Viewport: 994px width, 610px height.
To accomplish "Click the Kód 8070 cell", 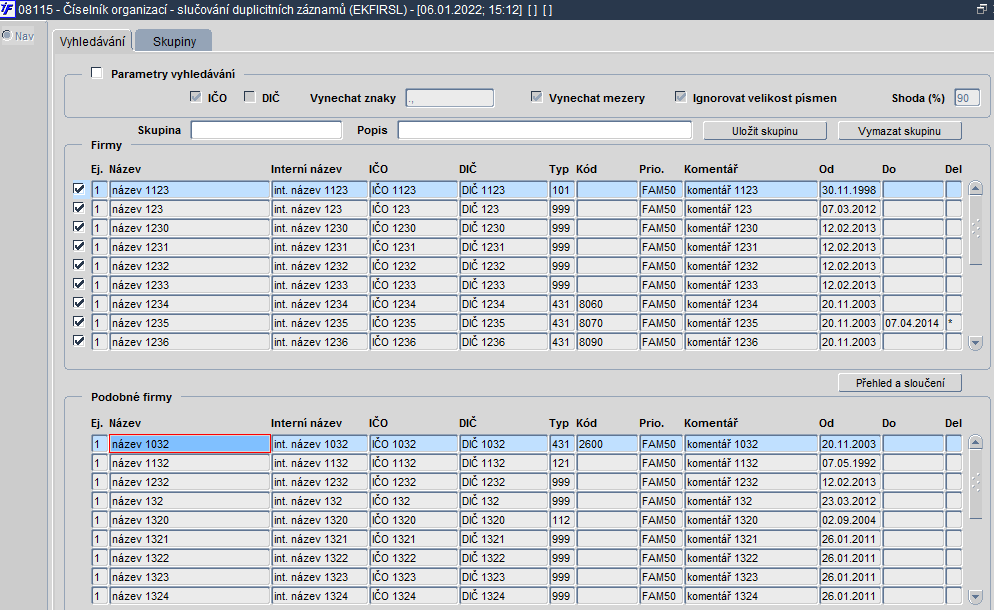I will 607,323.
